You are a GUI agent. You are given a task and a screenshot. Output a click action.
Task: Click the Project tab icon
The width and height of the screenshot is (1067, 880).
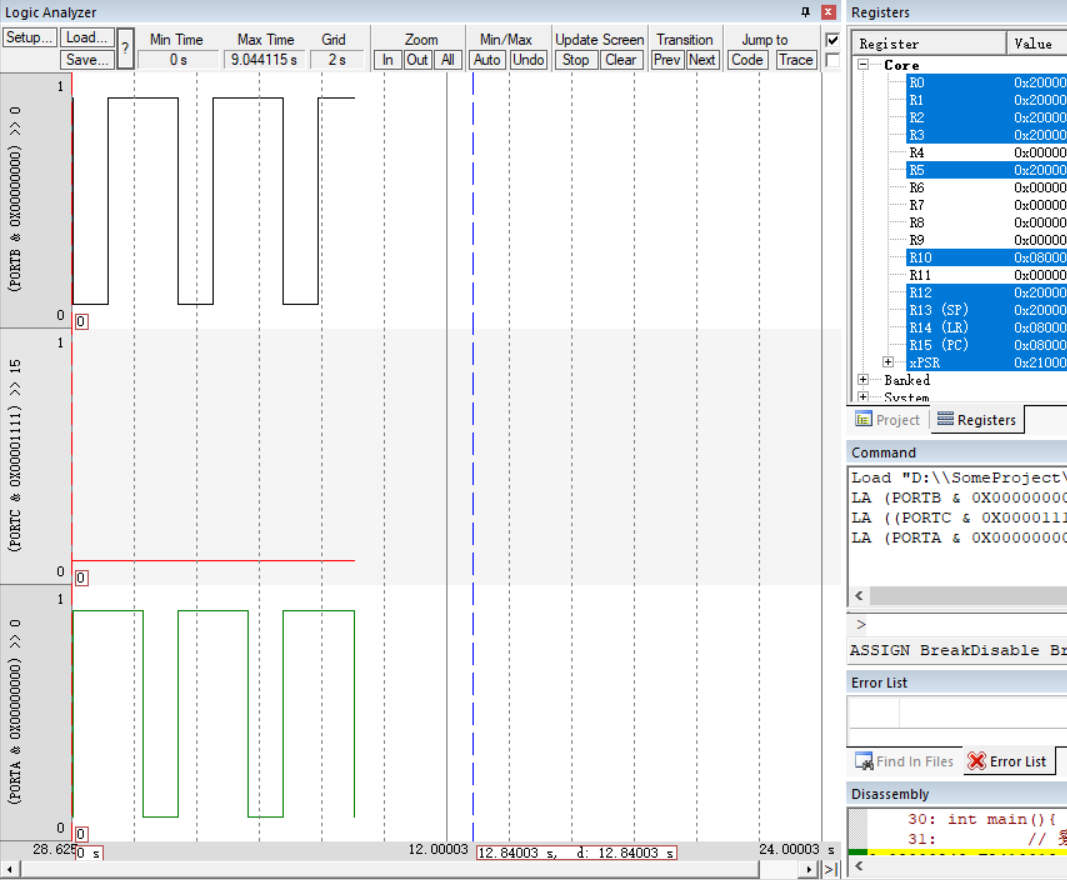(x=864, y=420)
